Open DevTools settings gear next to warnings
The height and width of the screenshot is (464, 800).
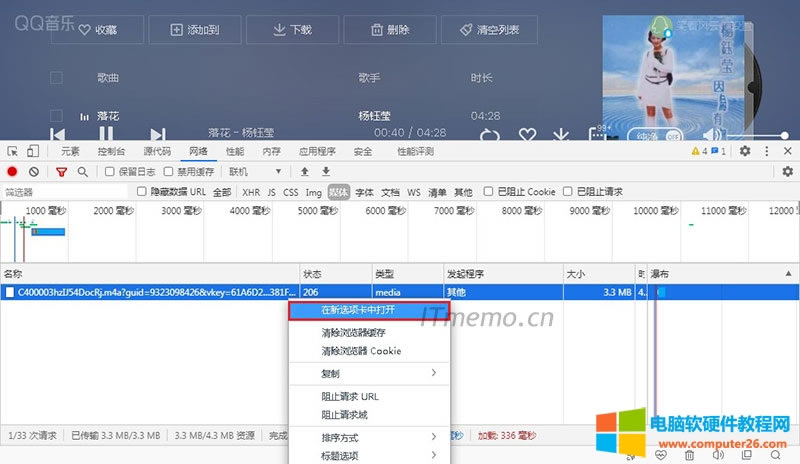click(744, 151)
